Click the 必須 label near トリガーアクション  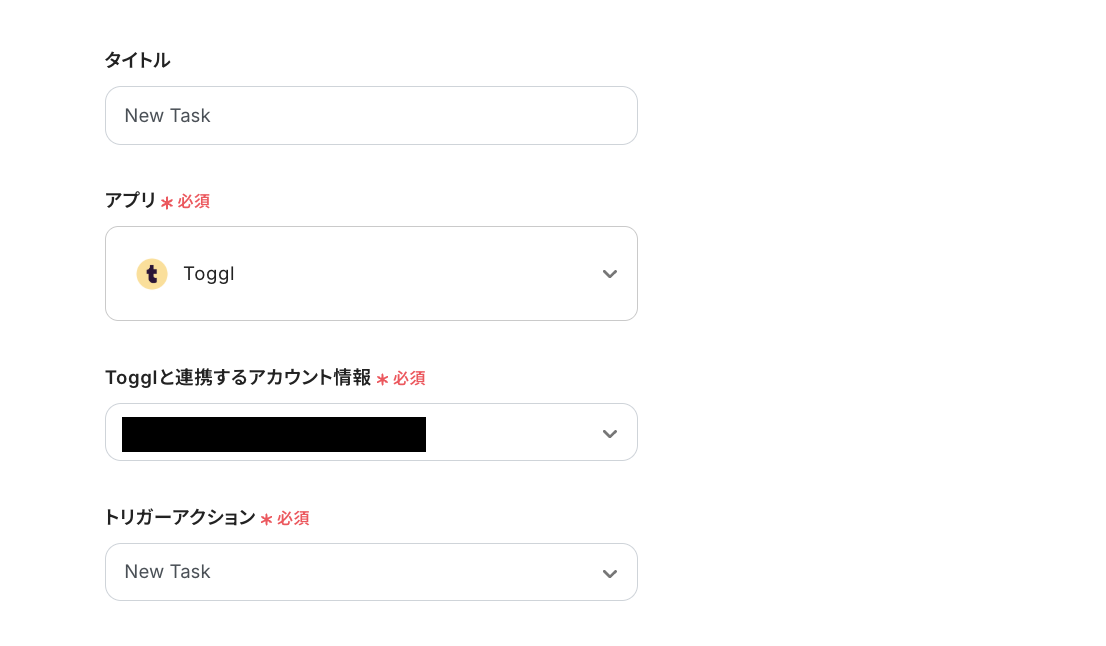coord(295,518)
